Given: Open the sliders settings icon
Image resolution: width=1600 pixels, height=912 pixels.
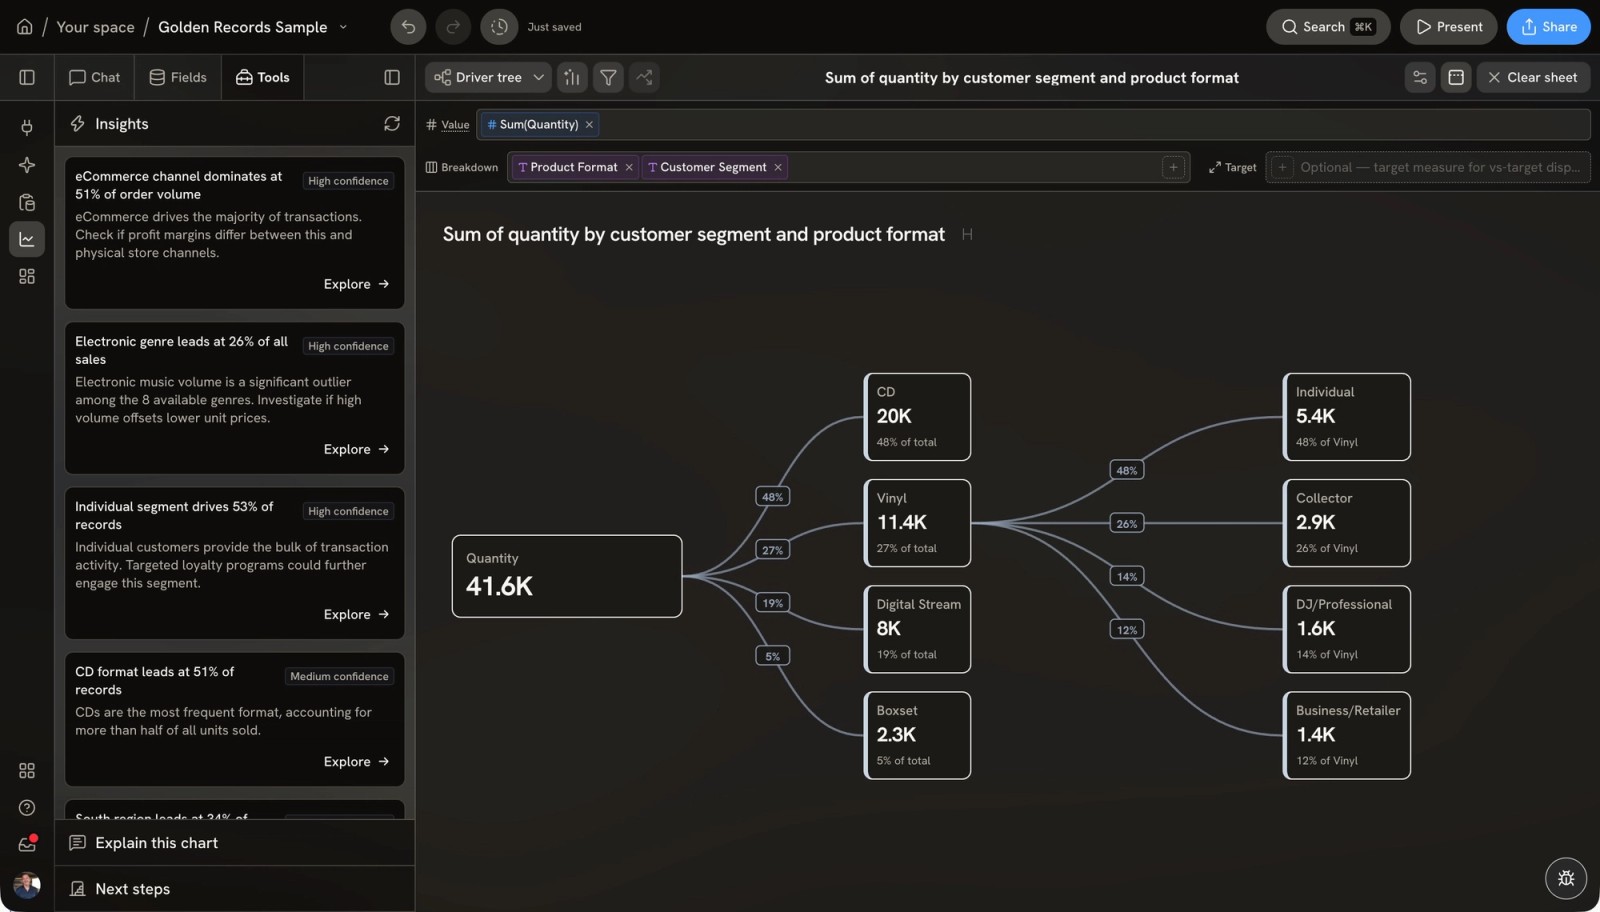Looking at the screenshot, I should 1420,77.
